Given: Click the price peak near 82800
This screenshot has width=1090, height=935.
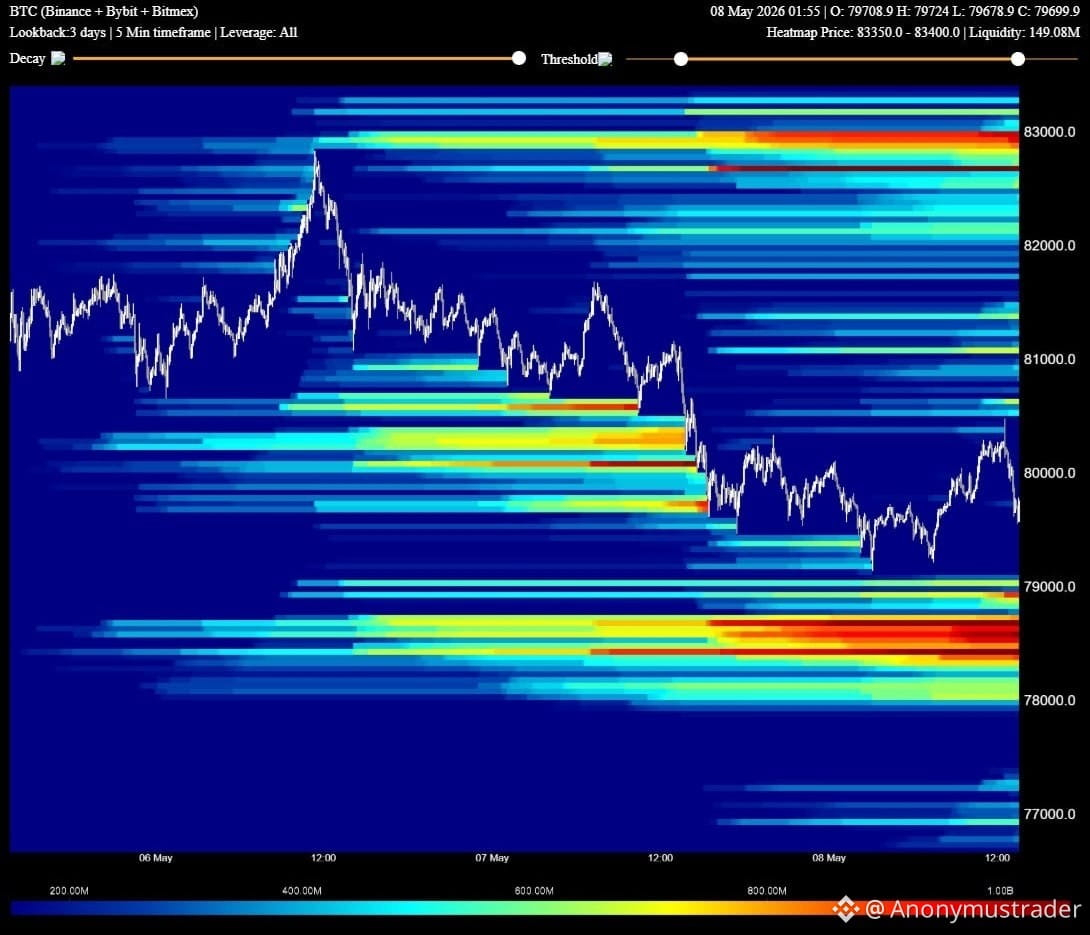Looking at the screenshot, I should tap(316, 154).
